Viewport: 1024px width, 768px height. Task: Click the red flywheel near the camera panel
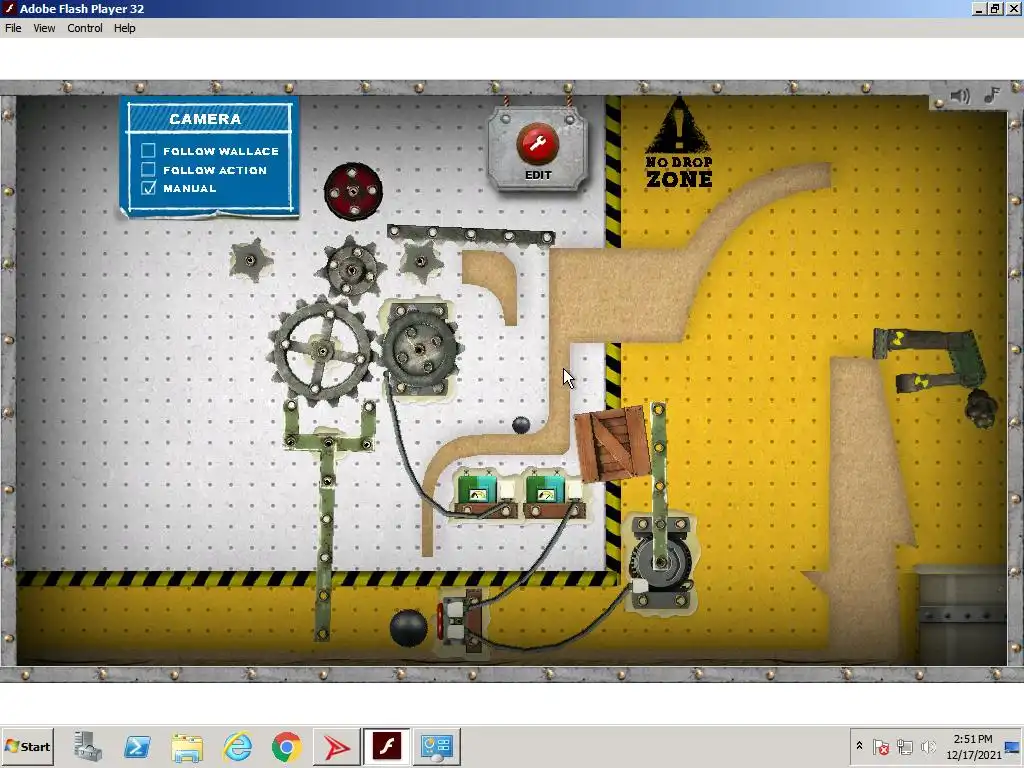(x=353, y=191)
